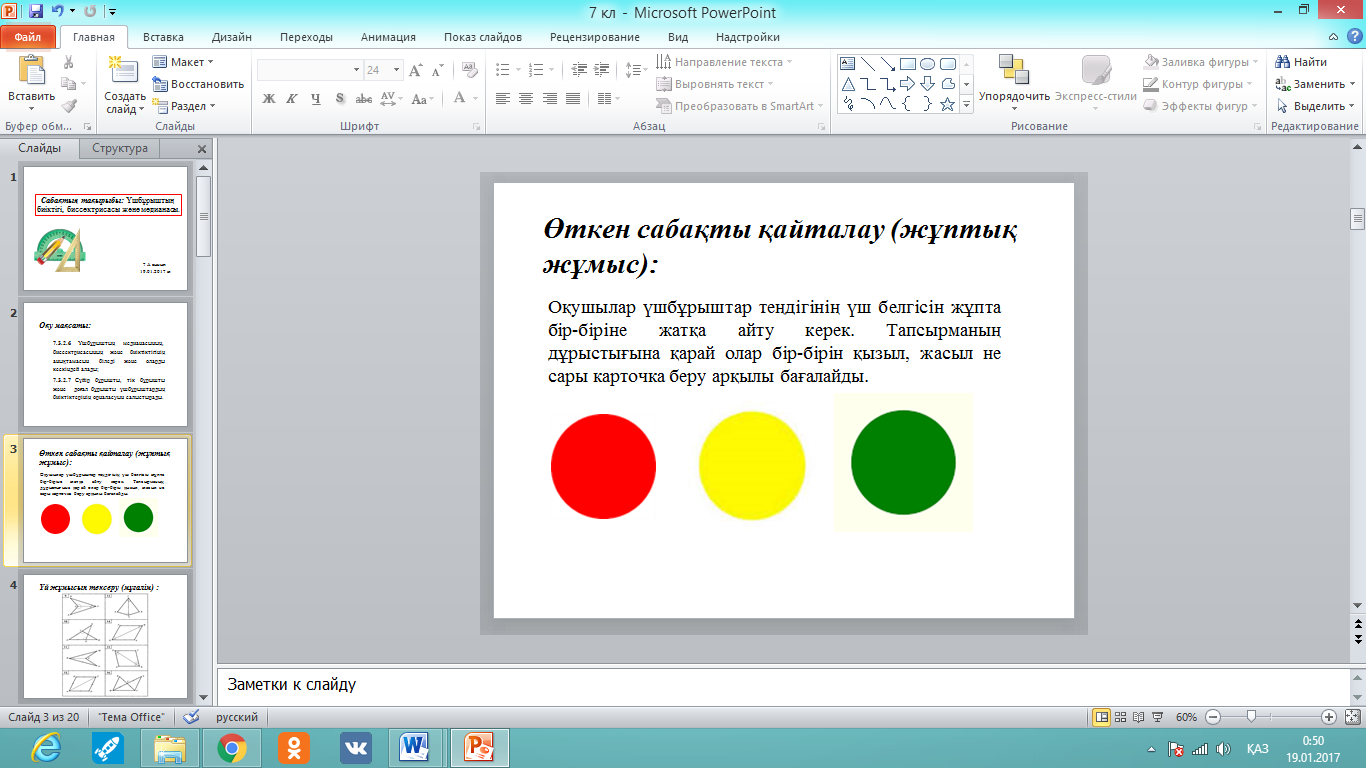Viewport: 1366px width, 768px height.
Task: Click the Cut scissors icon
Action: [x=69, y=62]
